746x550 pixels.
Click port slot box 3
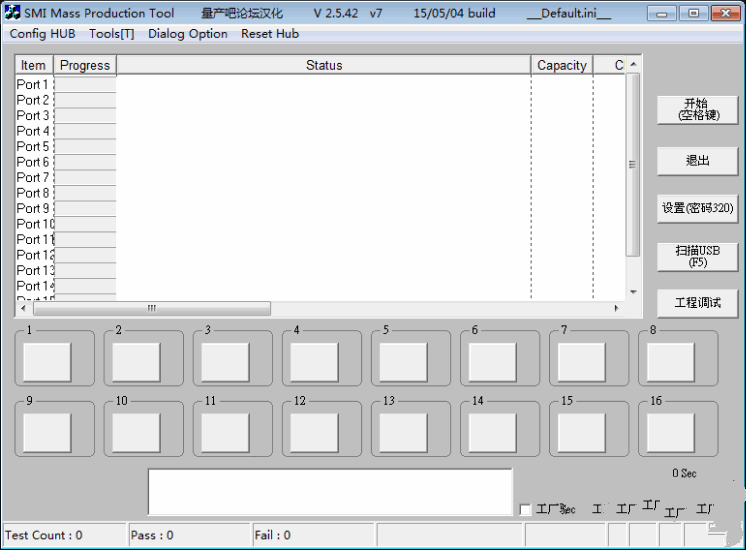(x=225, y=362)
